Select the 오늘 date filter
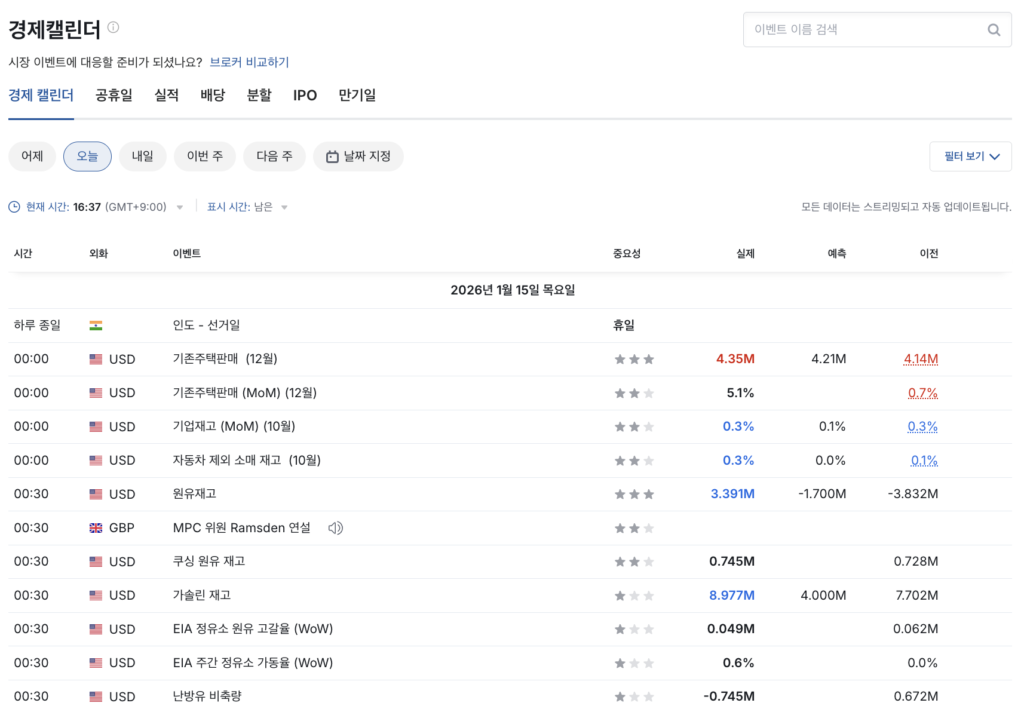The height and width of the screenshot is (712, 1024). 87,156
